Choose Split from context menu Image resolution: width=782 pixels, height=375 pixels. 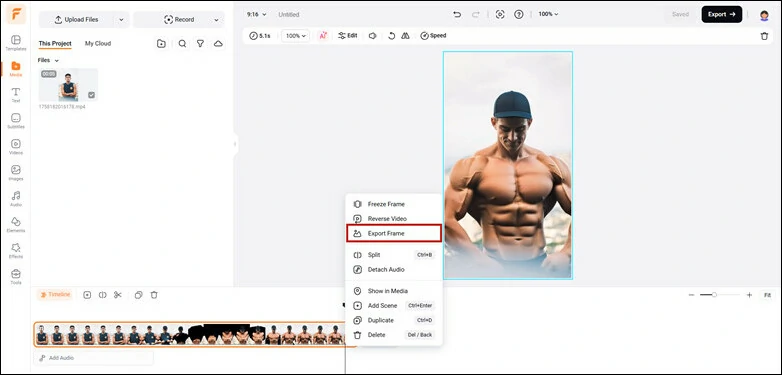[x=393, y=255]
